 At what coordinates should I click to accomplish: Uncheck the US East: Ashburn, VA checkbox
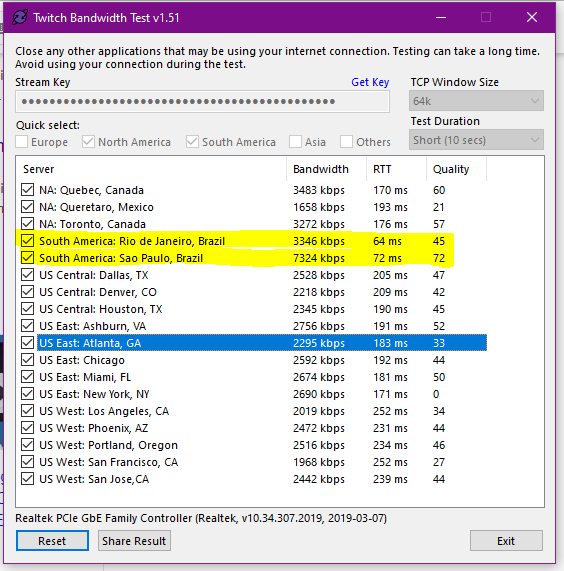(27, 326)
